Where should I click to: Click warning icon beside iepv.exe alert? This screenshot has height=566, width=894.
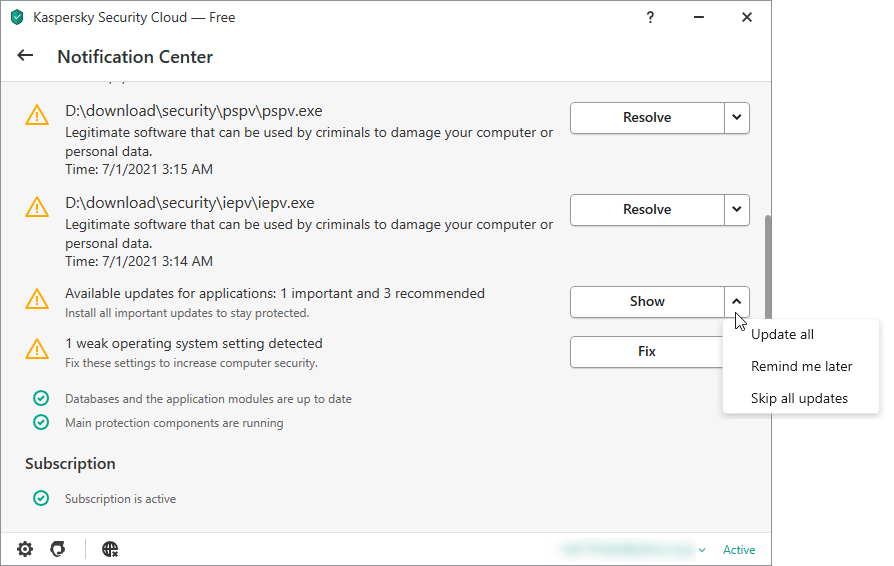[37, 206]
